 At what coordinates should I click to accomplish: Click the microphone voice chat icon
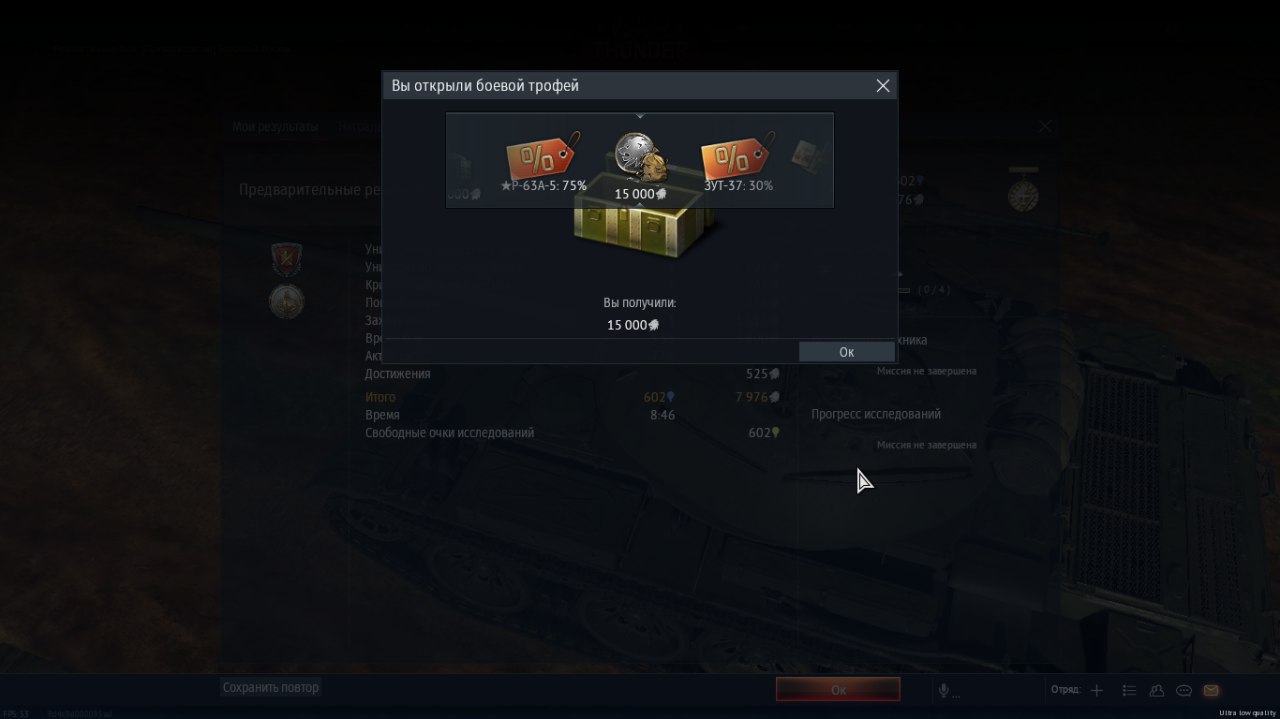943,690
